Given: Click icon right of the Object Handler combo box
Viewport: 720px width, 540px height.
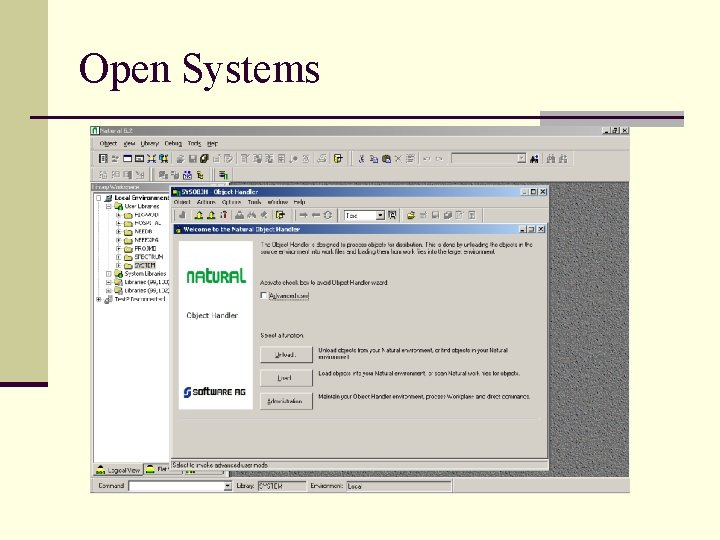Looking at the screenshot, I should 392,215.
